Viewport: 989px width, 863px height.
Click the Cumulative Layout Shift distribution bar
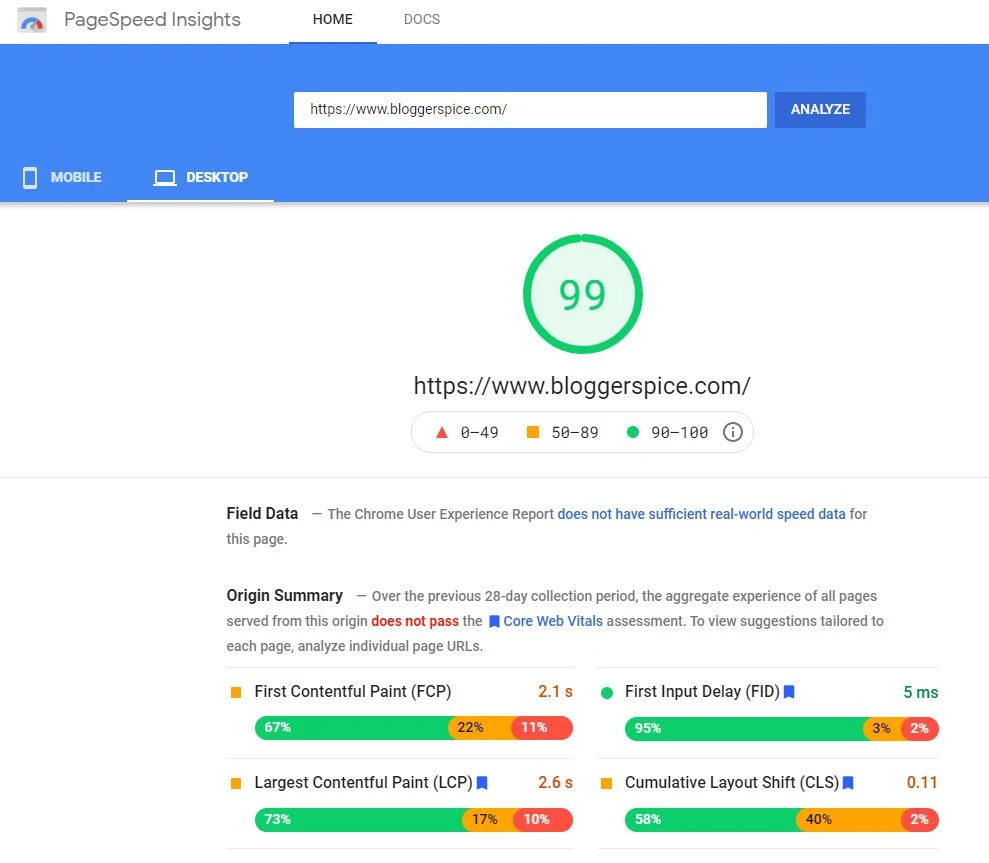[781, 819]
